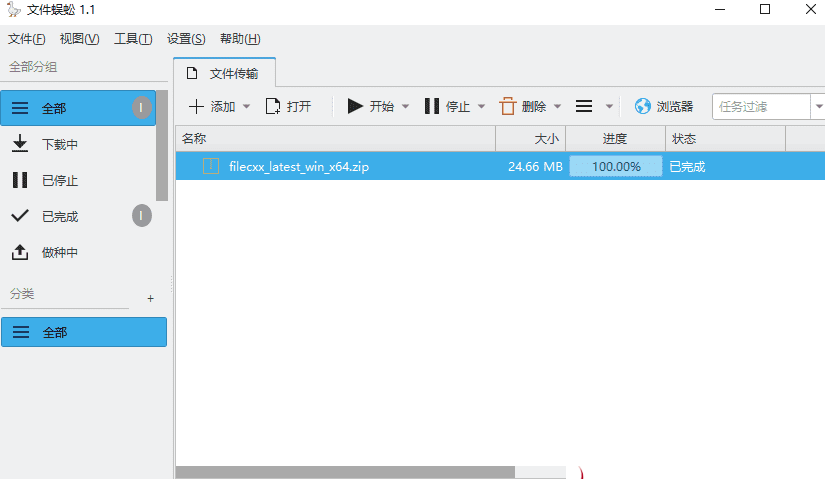Viewport: 825px width, 479px height.
Task: Click the 任务过滤 filter input field
Action: tap(760, 107)
